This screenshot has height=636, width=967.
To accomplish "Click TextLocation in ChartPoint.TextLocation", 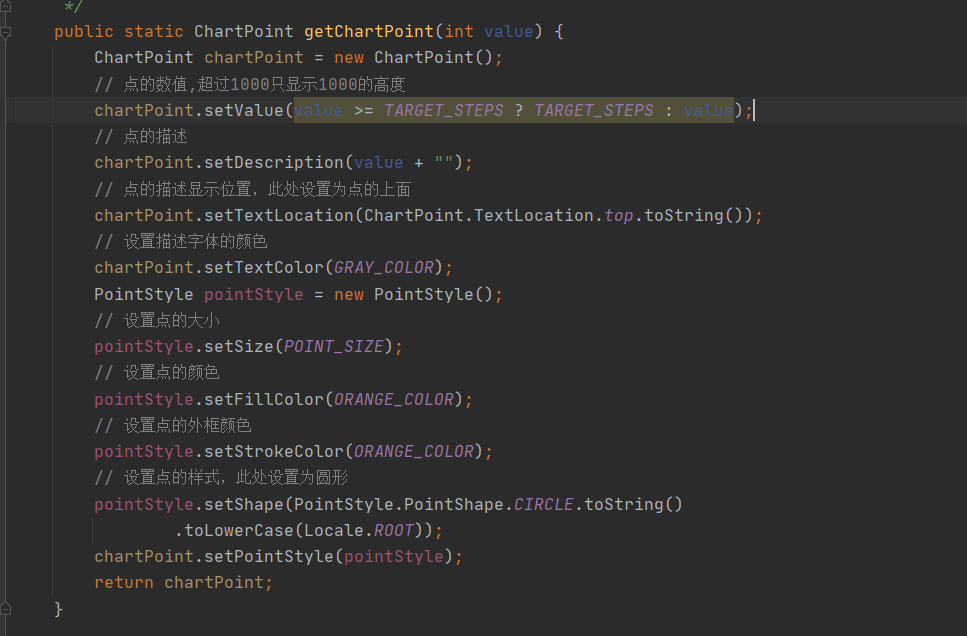I will click(533, 215).
